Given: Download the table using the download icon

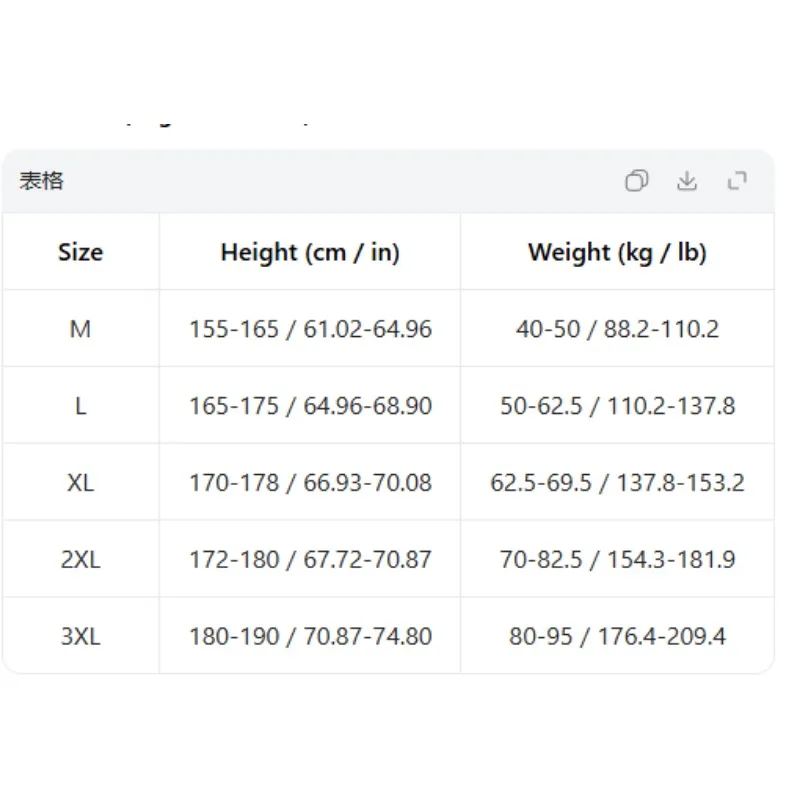Looking at the screenshot, I should click(687, 181).
